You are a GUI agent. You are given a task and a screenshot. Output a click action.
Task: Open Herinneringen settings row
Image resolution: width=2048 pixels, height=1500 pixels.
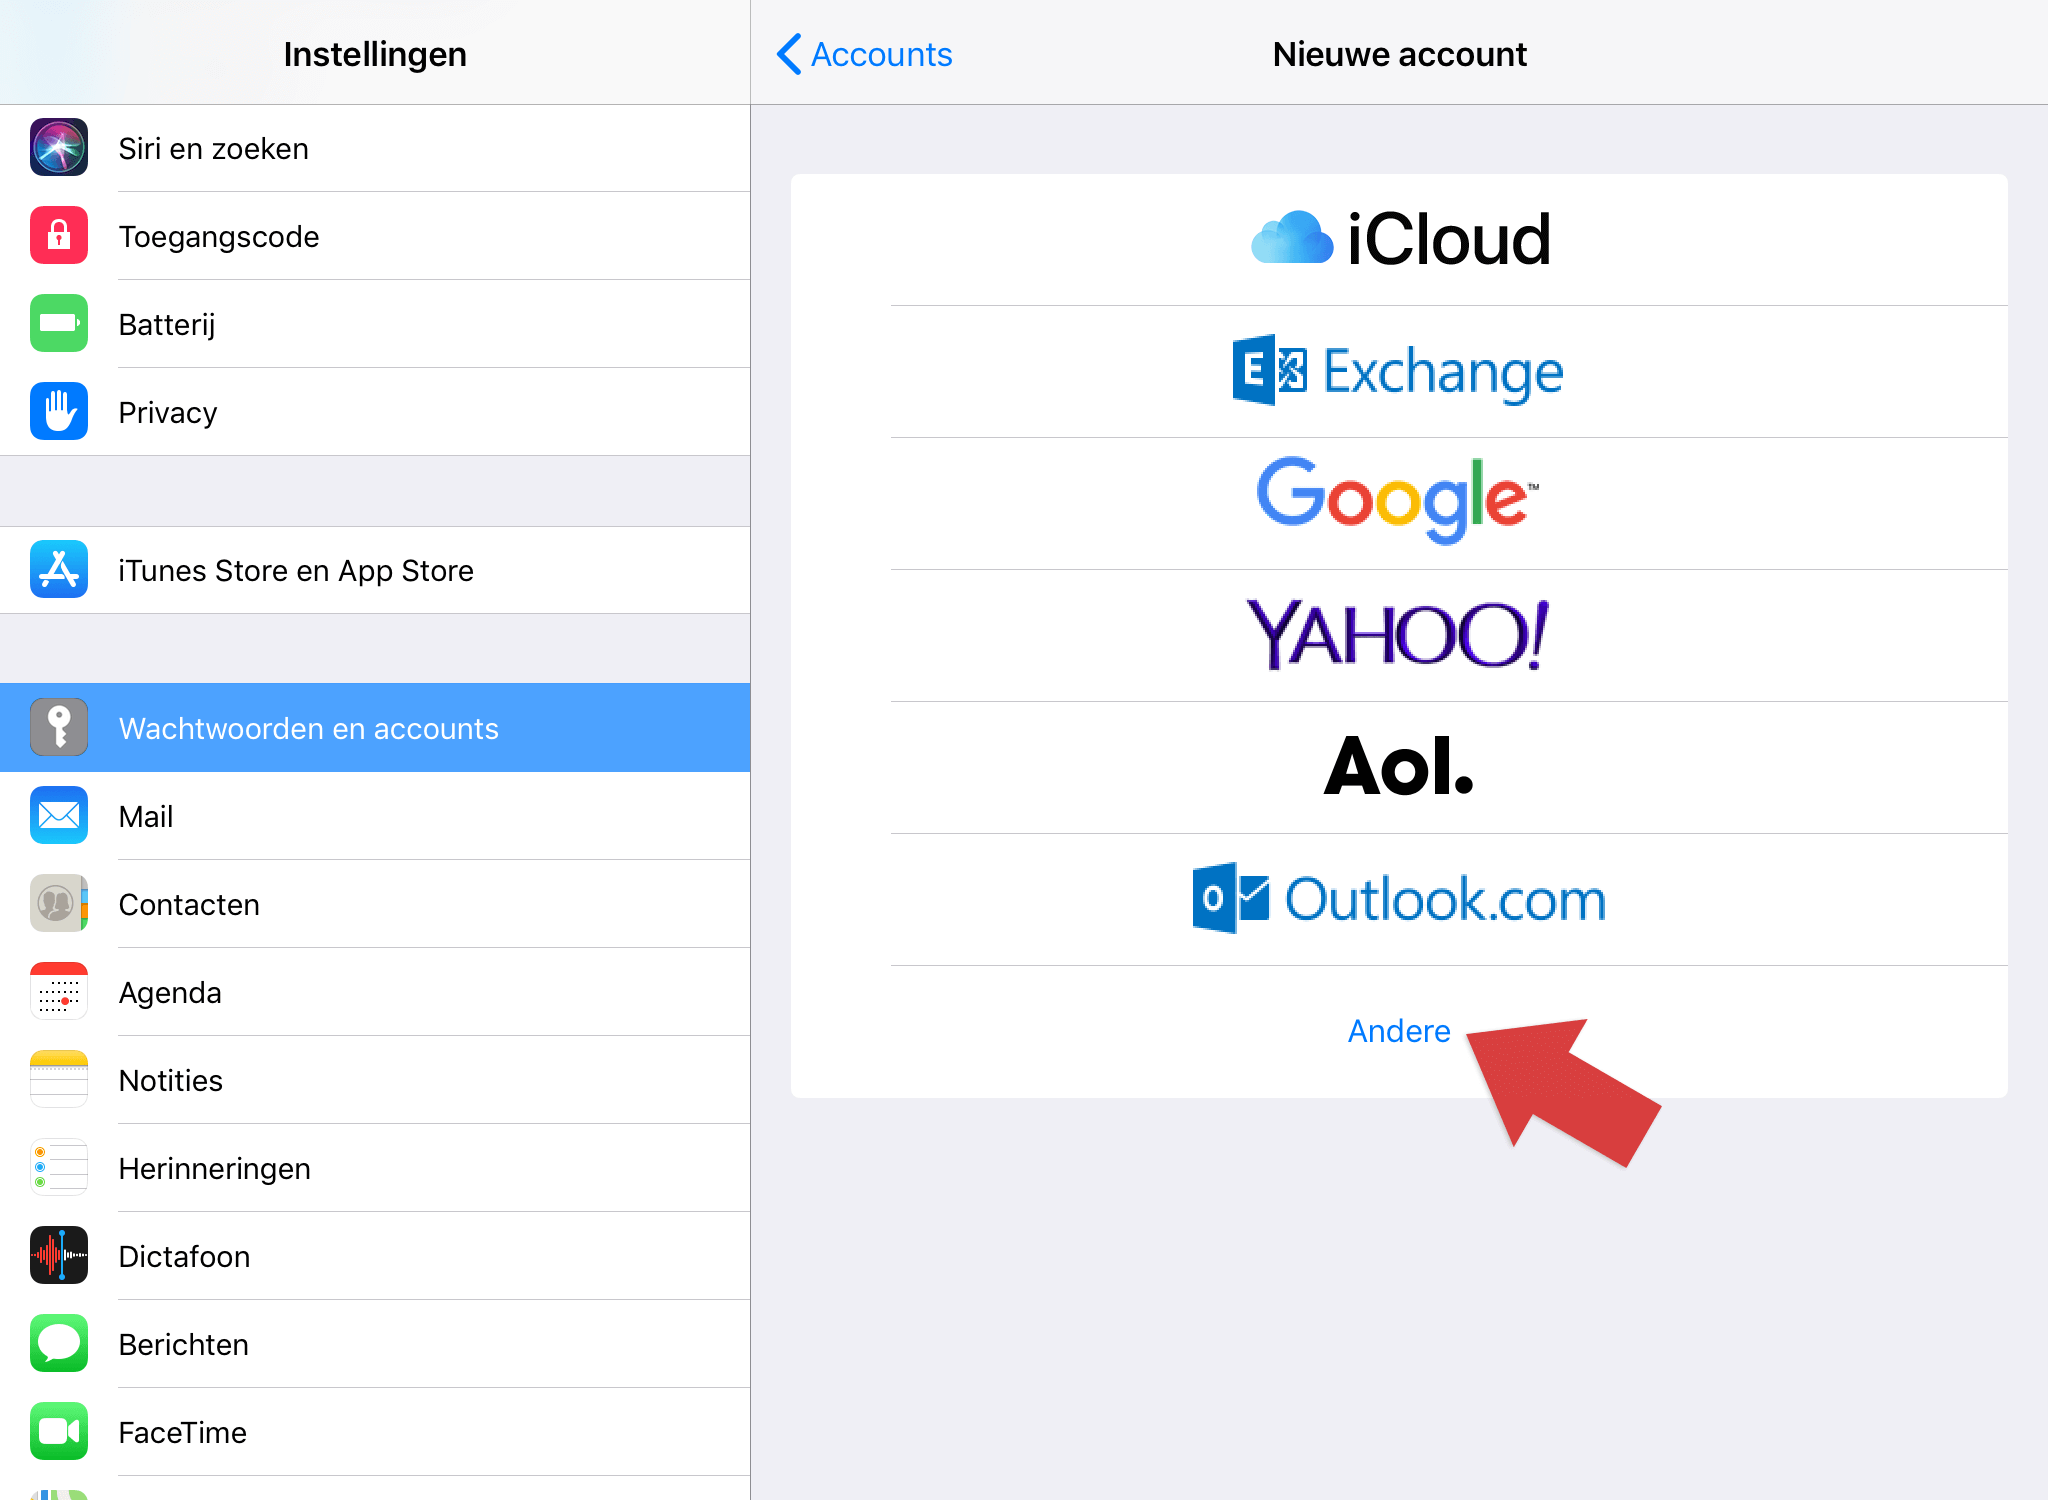375,1168
